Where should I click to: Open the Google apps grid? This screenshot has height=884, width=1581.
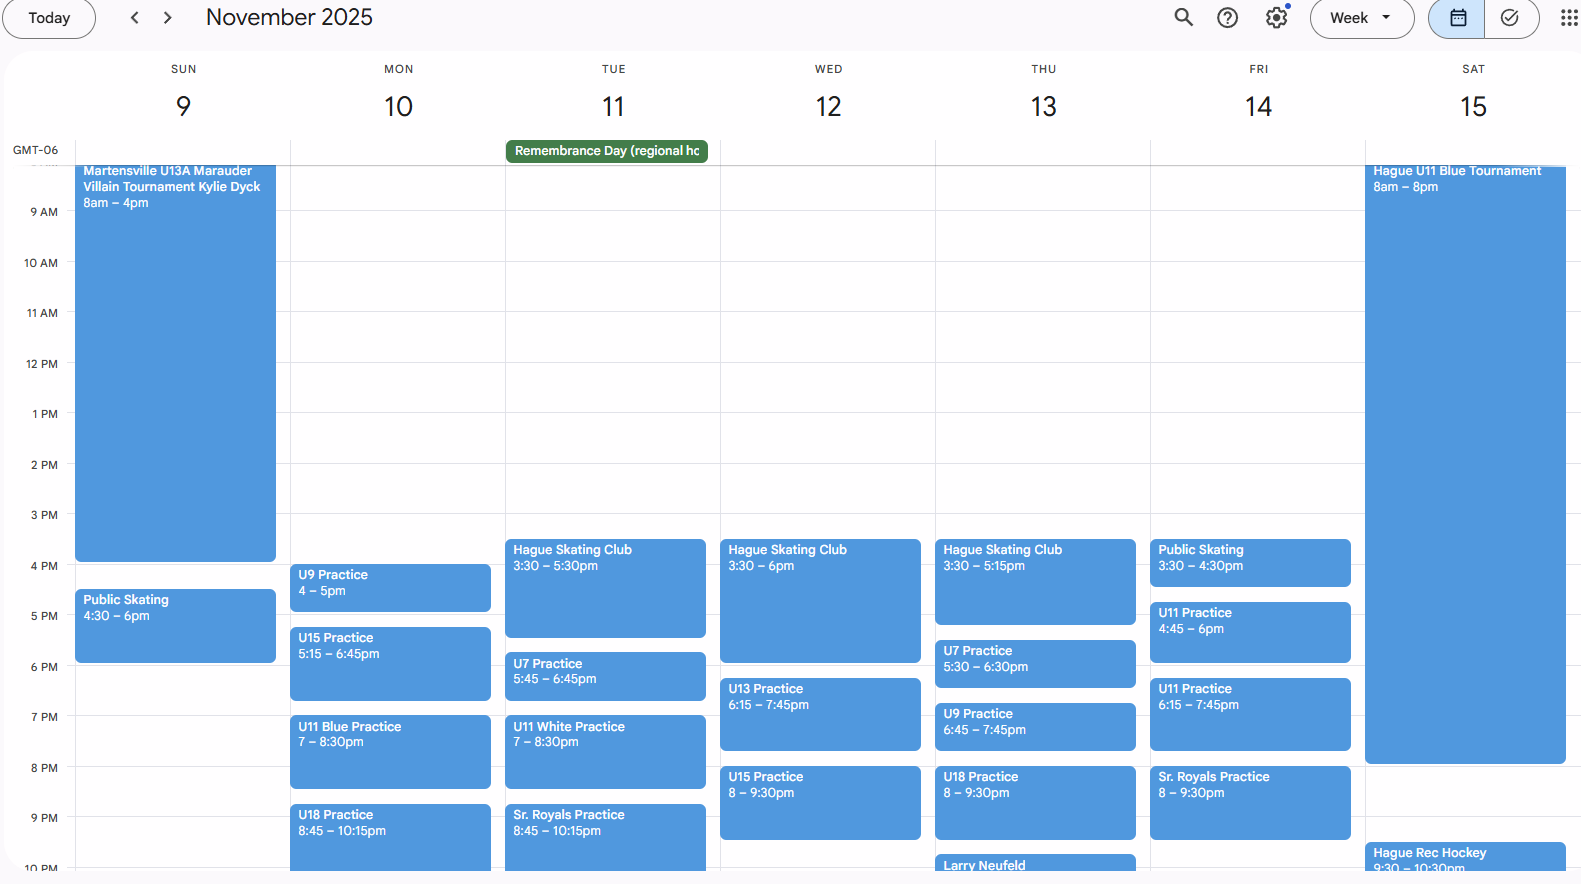pyautogui.click(x=1568, y=17)
